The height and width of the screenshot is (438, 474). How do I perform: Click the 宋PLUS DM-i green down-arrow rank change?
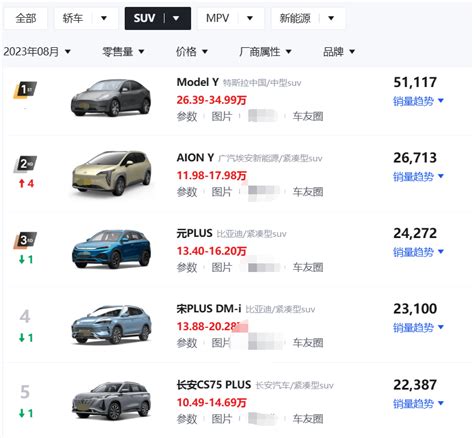(x=26, y=338)
